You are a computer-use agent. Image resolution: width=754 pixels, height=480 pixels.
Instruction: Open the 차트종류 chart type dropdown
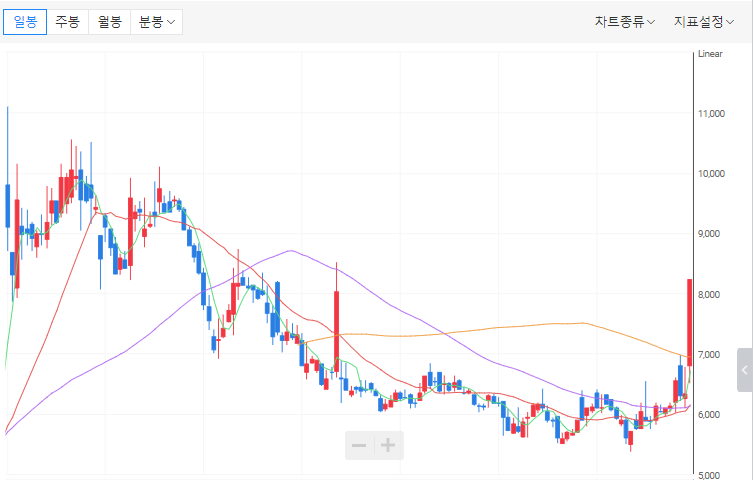click(x=624, y=22)
